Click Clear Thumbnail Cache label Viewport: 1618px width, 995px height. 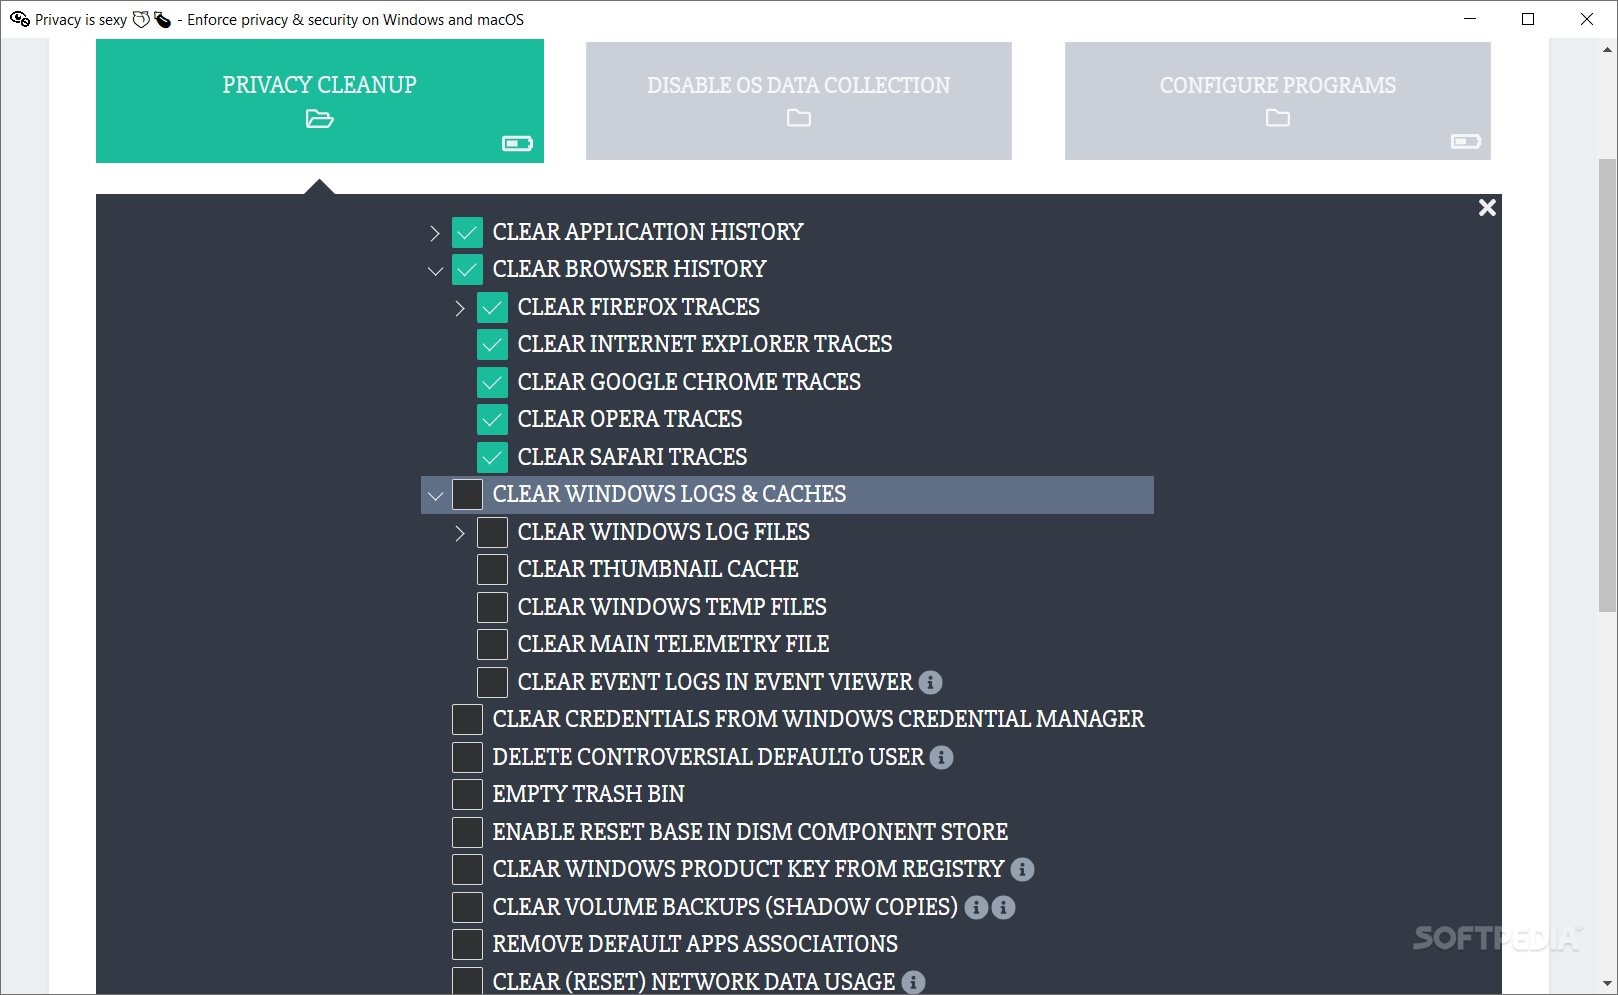[658, 569]
